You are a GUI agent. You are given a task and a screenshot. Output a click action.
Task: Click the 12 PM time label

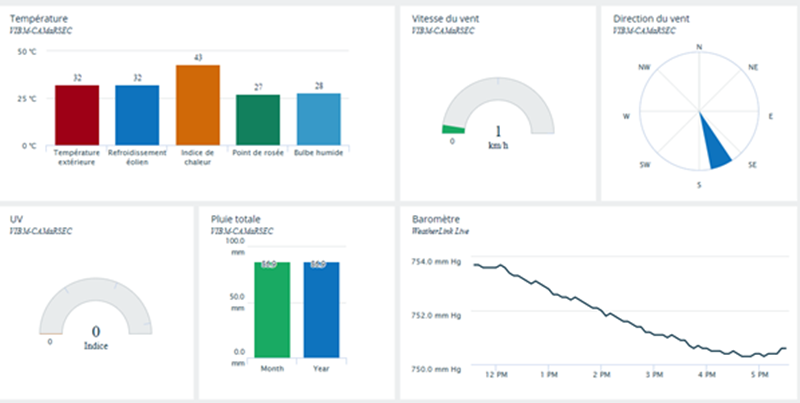pos(495,374)
